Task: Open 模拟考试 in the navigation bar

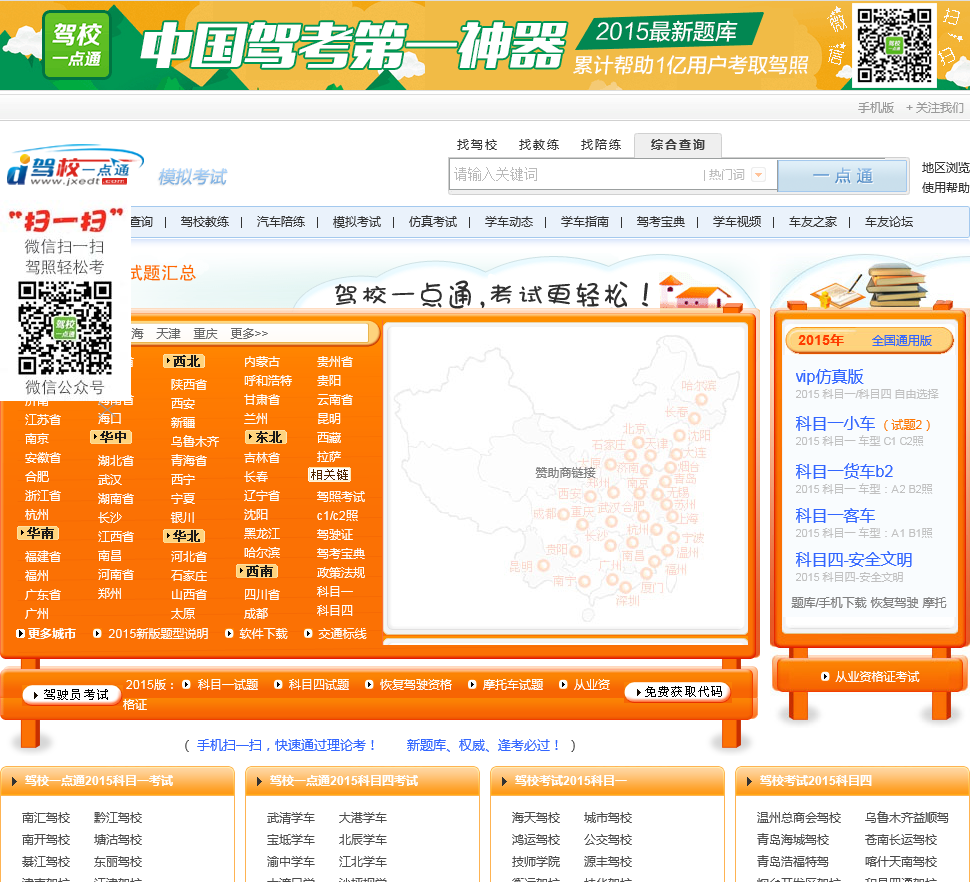Action: [357, 221]
